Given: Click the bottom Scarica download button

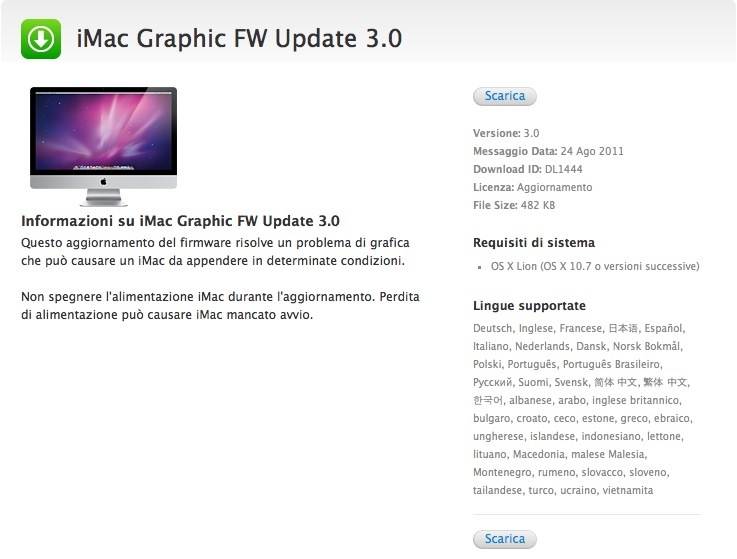Looking at the screenshot, I should coord(504,539).
